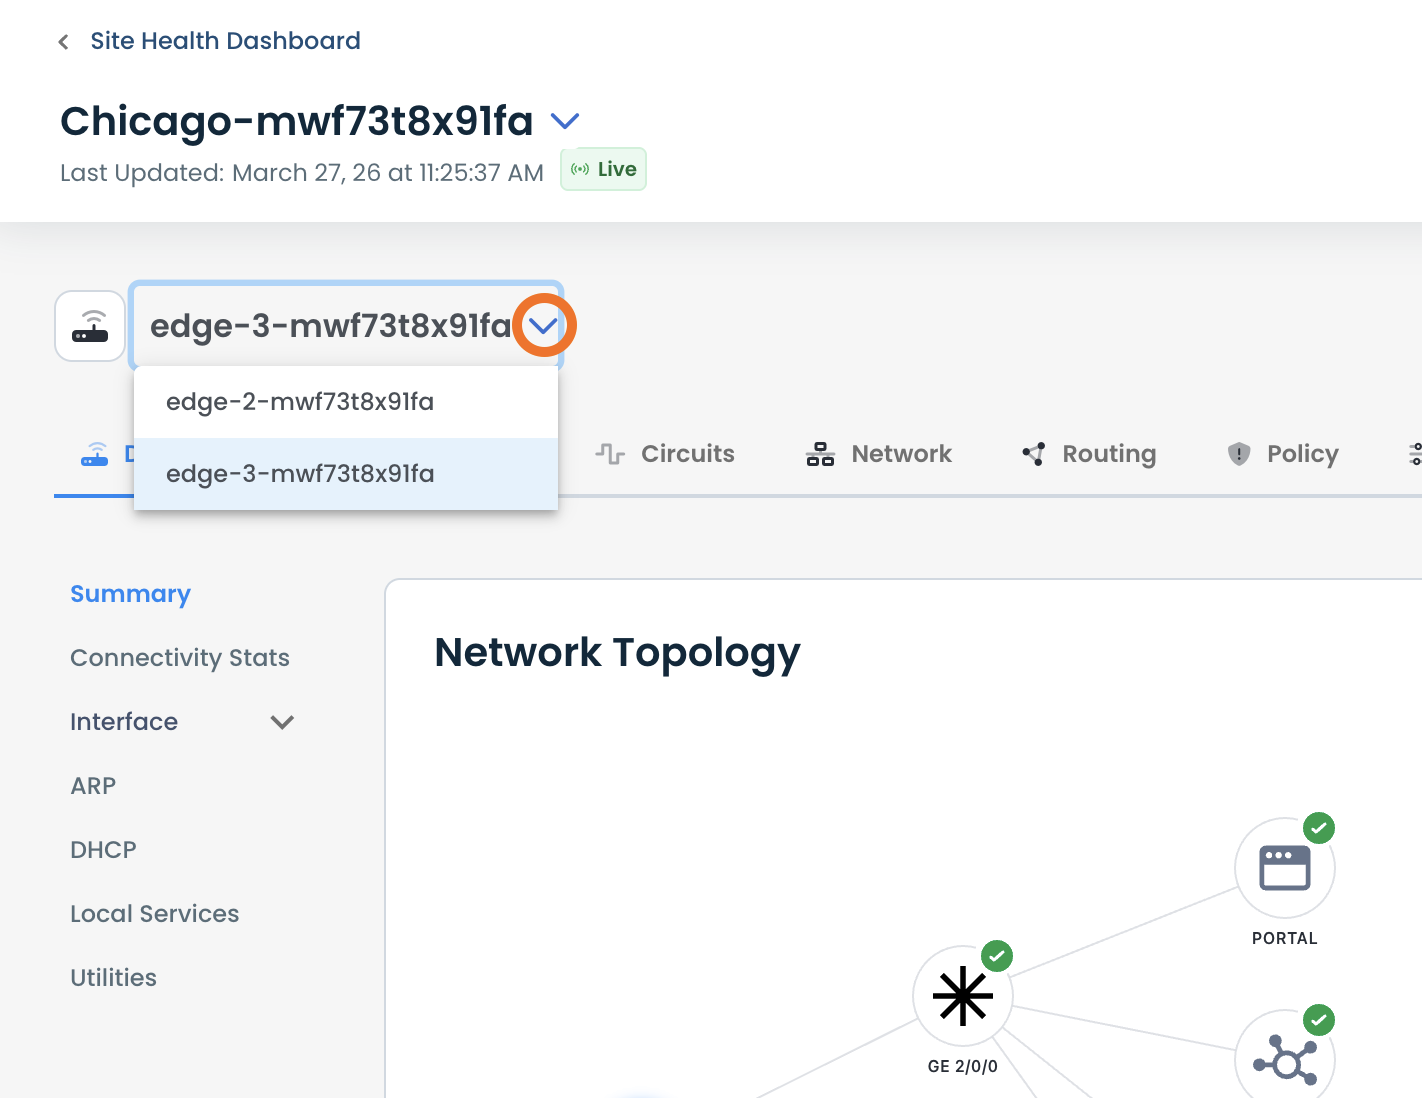Open the Summary sidebar section
This screenshot has width=1422, height=1098.
point(130,594)
